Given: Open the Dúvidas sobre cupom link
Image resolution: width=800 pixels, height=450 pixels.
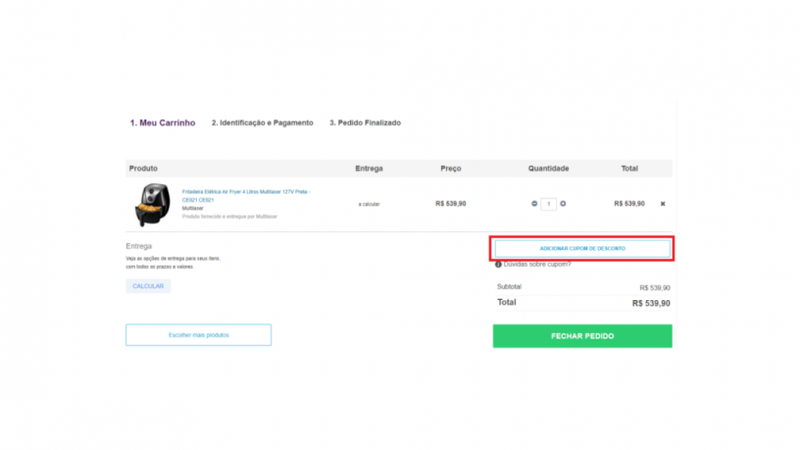Looking at the screenshot, I should coord(538,265).
